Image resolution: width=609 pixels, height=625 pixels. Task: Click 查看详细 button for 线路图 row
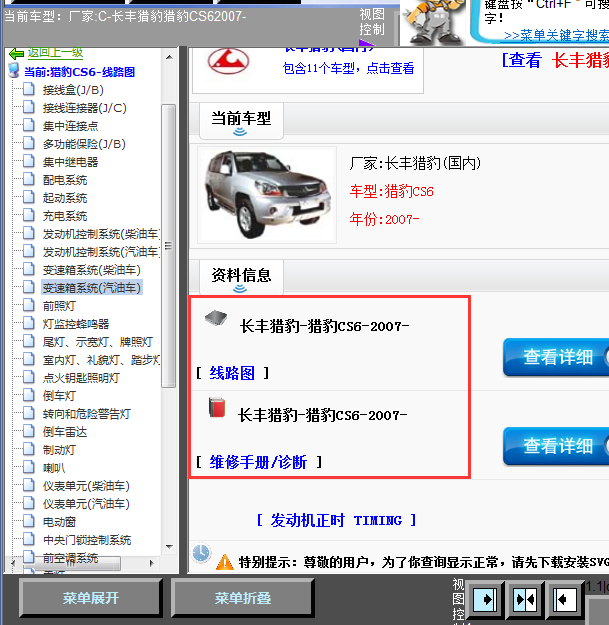point(556,357)
